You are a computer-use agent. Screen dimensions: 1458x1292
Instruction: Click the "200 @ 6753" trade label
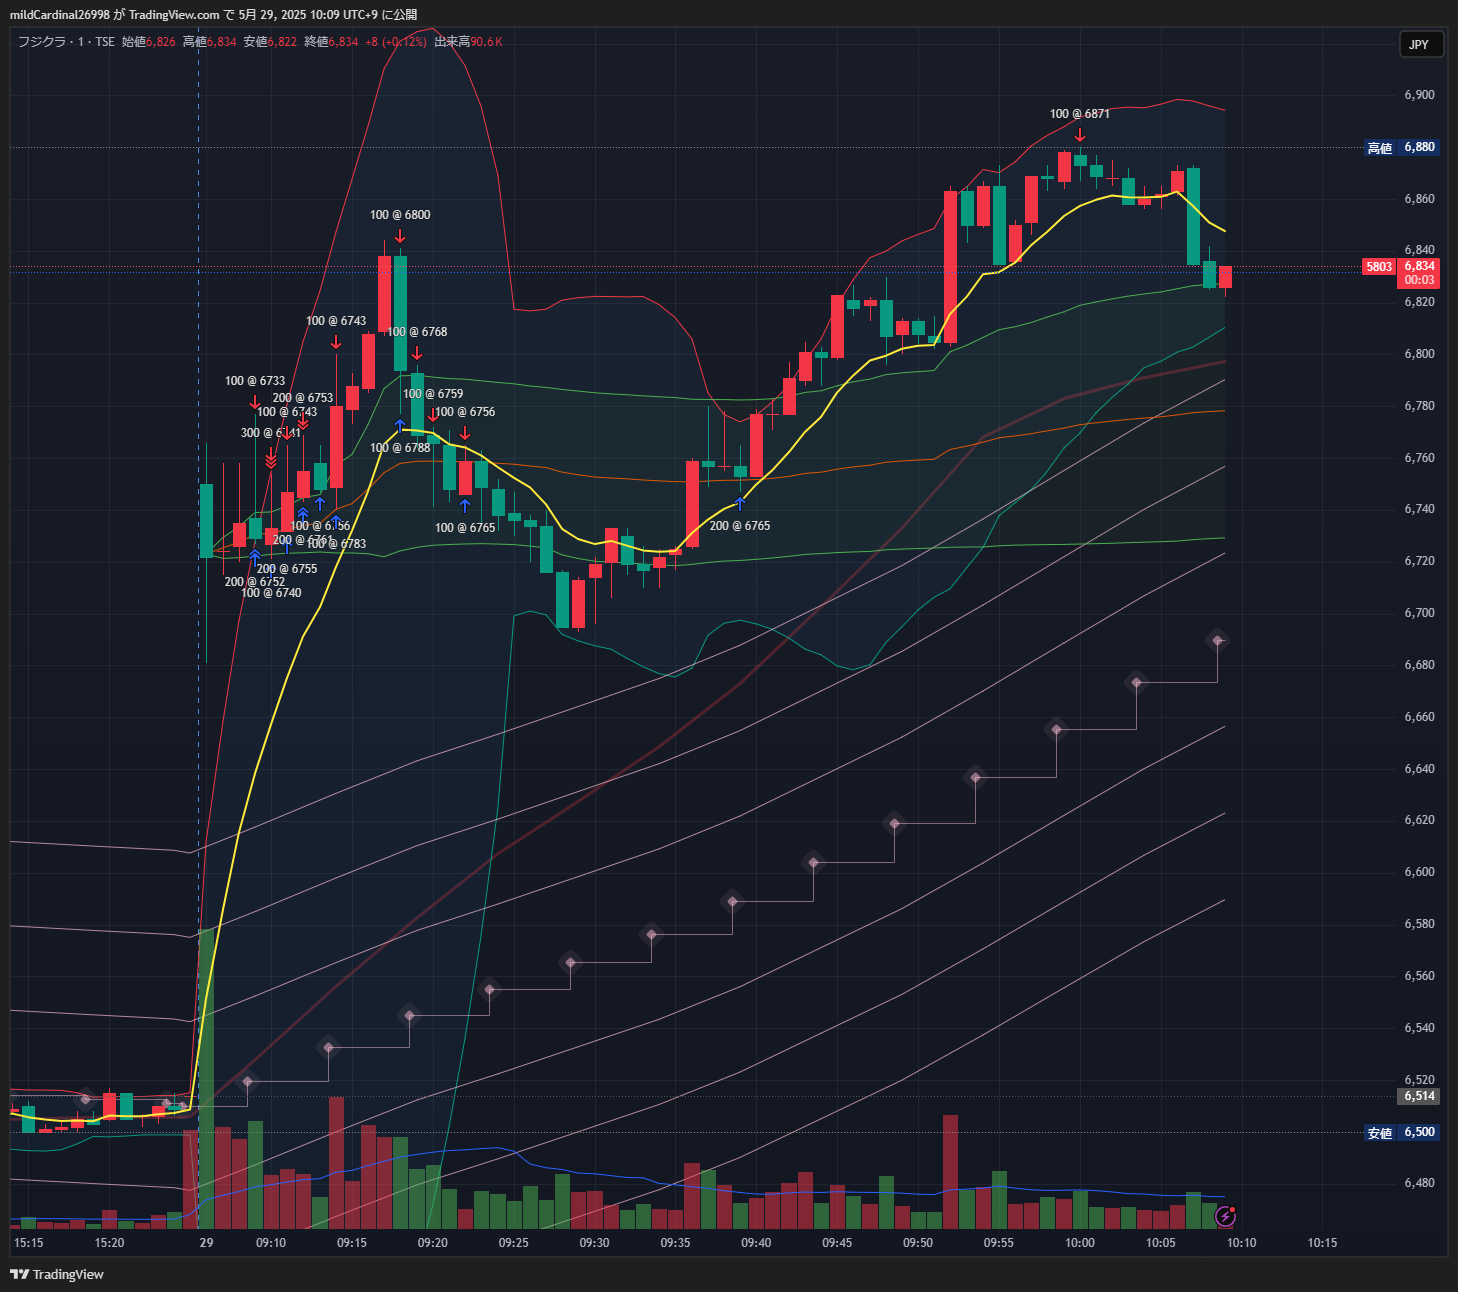pos(303,398)
